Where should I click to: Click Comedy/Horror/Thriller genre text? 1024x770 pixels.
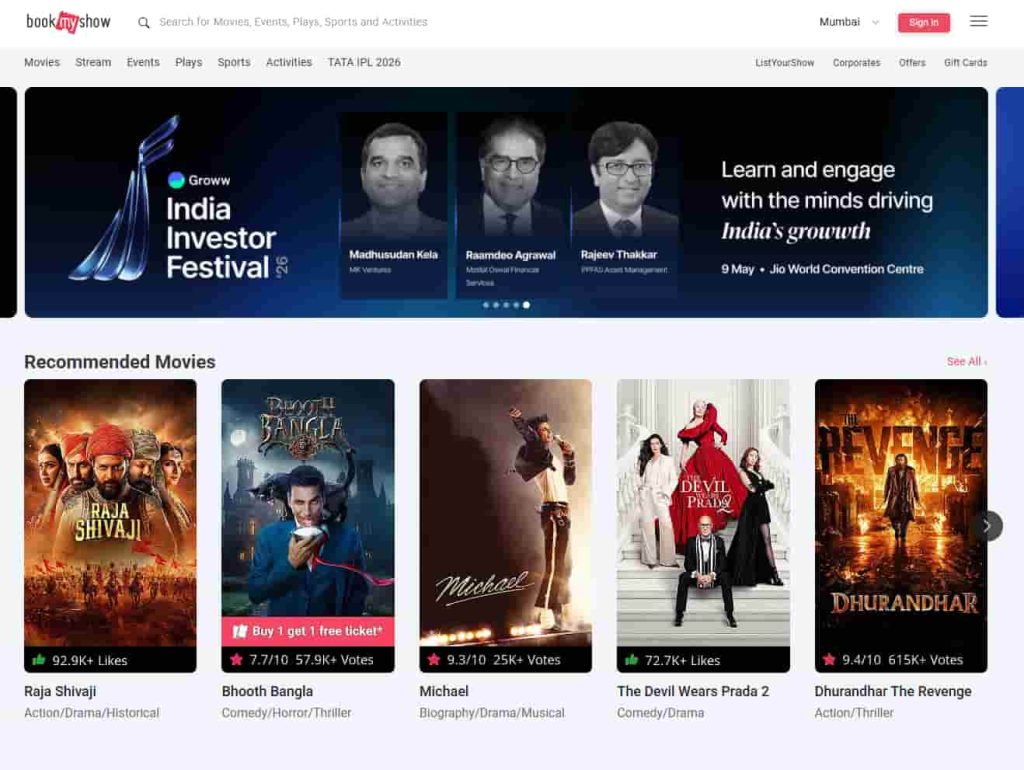[286, 713]
